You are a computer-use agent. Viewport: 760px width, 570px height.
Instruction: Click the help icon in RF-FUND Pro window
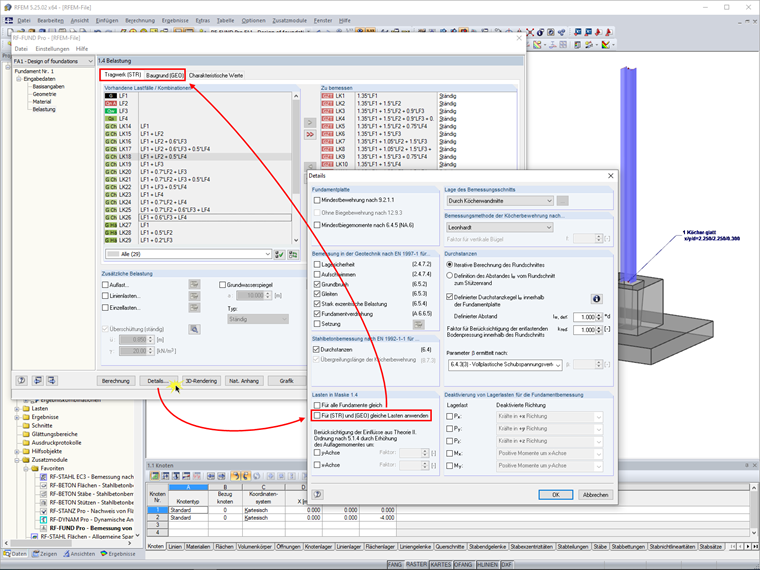[x=22, y=381]
